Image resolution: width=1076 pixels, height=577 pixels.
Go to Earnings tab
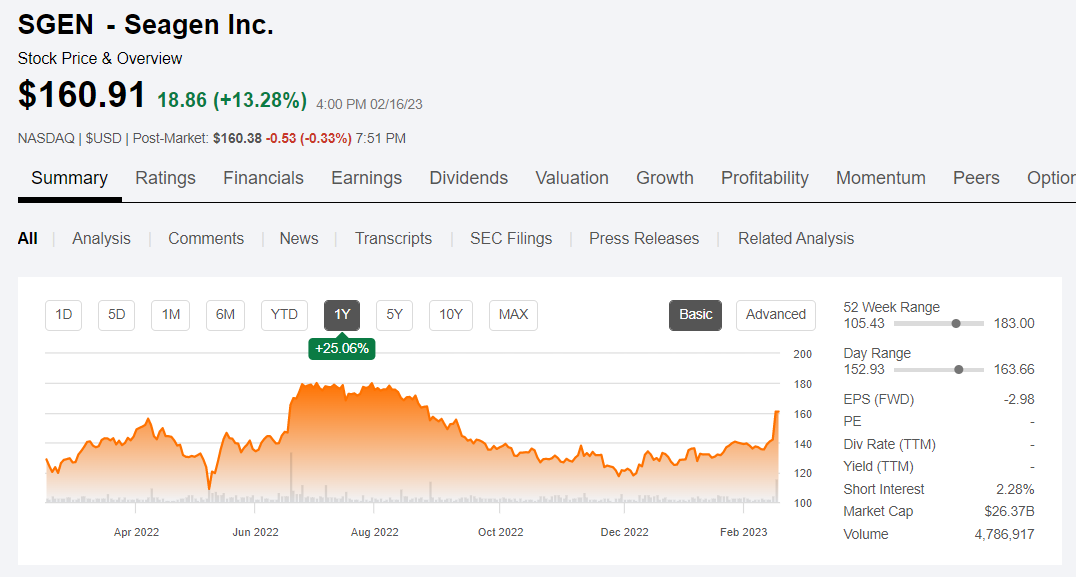click(366, 178)
